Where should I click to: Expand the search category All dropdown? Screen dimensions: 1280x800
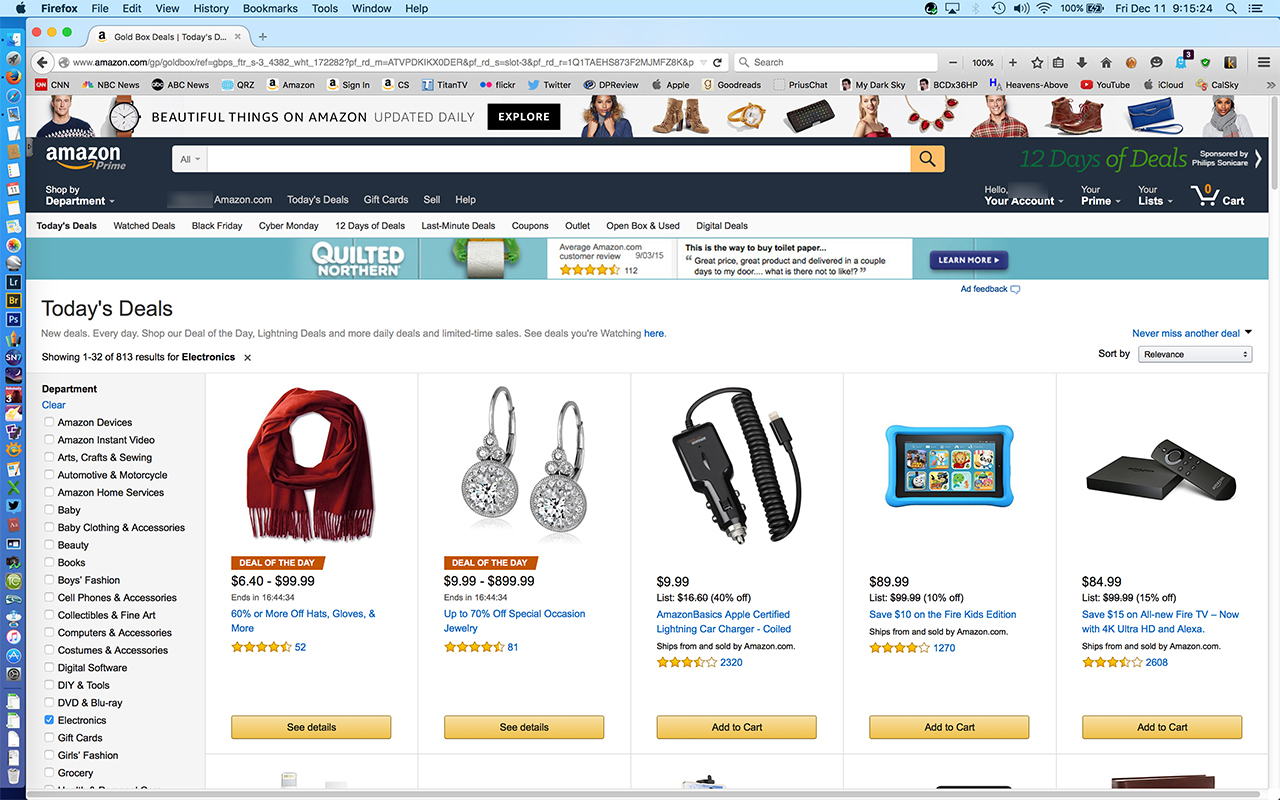(x=190, y=159)
